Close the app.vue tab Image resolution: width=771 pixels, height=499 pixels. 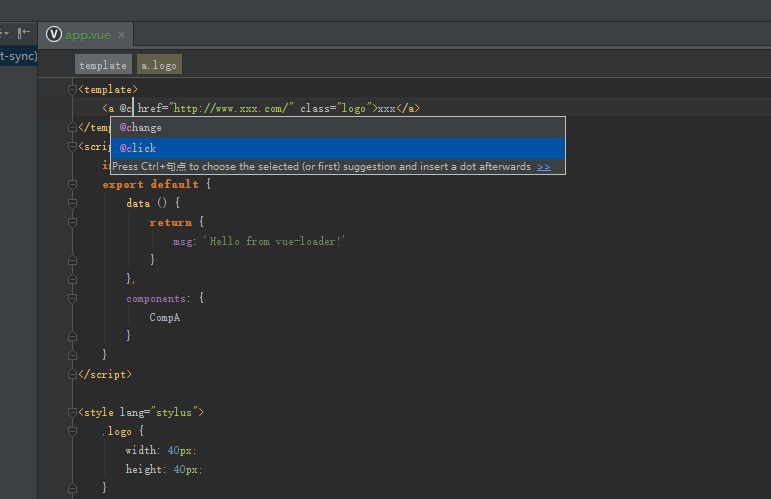pos(121,34)
